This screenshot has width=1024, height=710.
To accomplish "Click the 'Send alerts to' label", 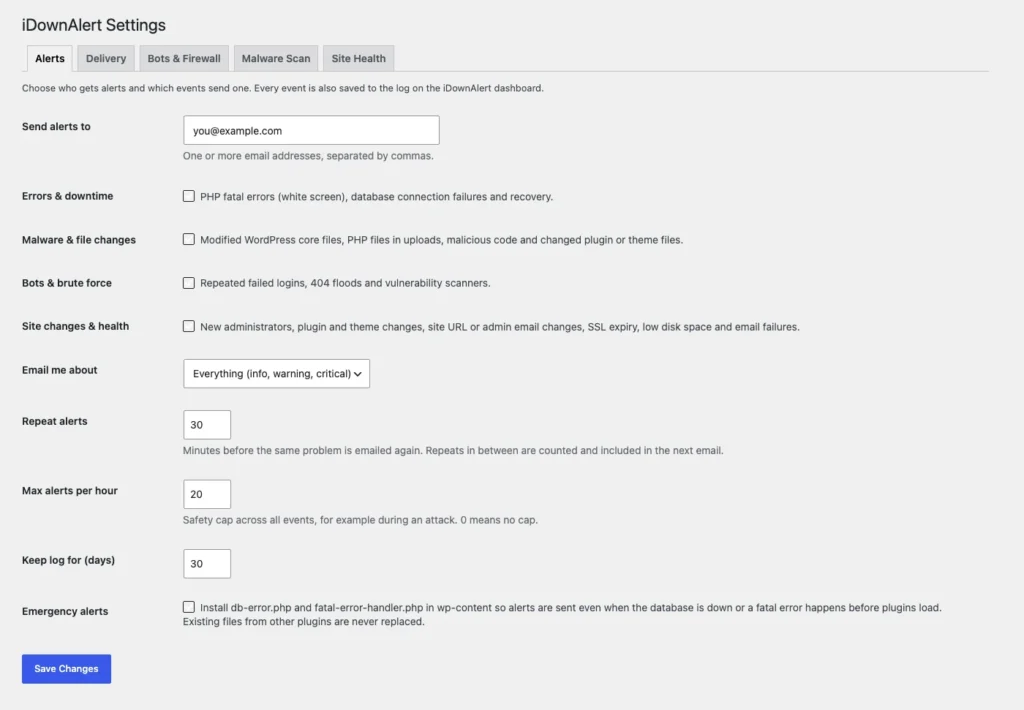I will click(56, 127).
